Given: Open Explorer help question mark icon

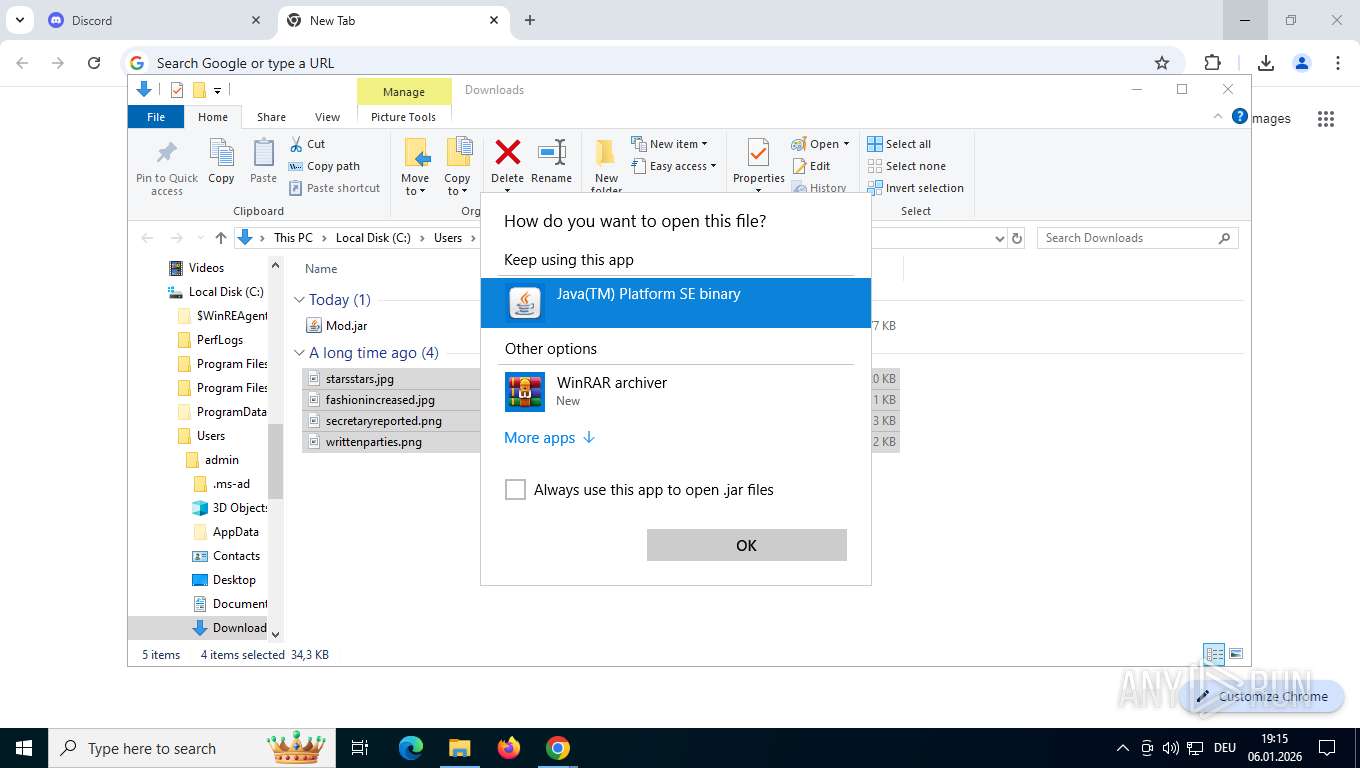Looking at the screenshot, I should click(1240, 116).
